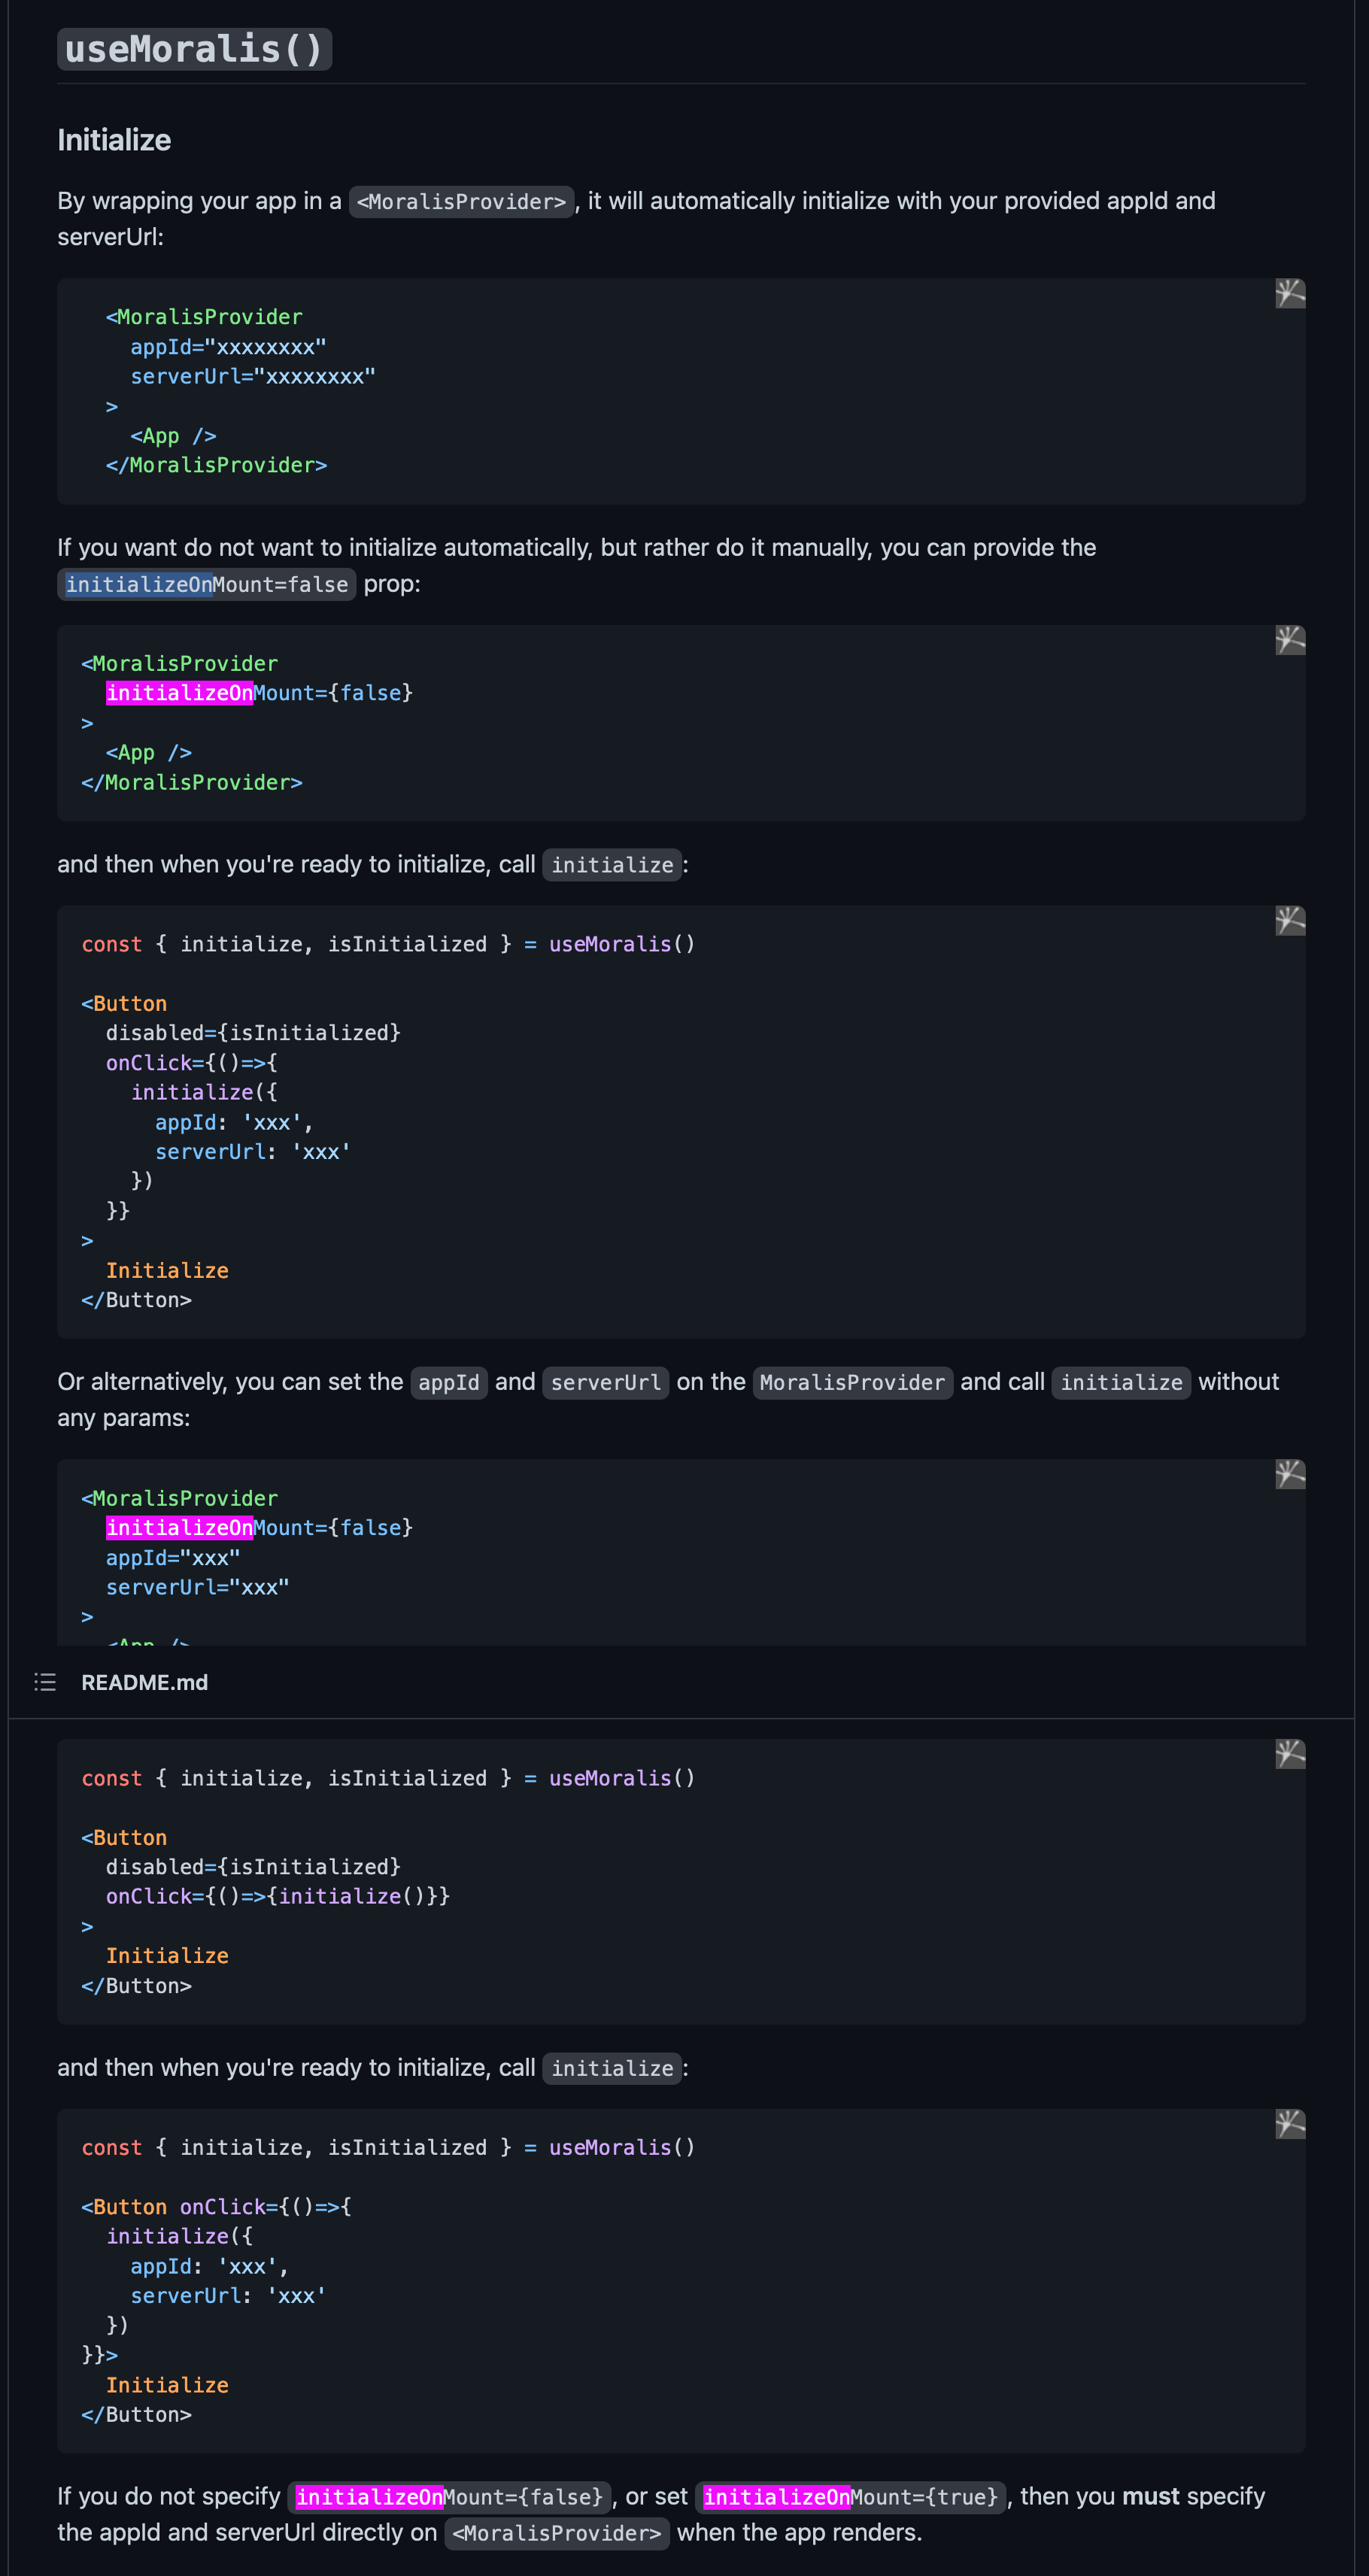
Task: Click inline code 'initializeOnMount={true}'
Action: tap(850, 2497)
